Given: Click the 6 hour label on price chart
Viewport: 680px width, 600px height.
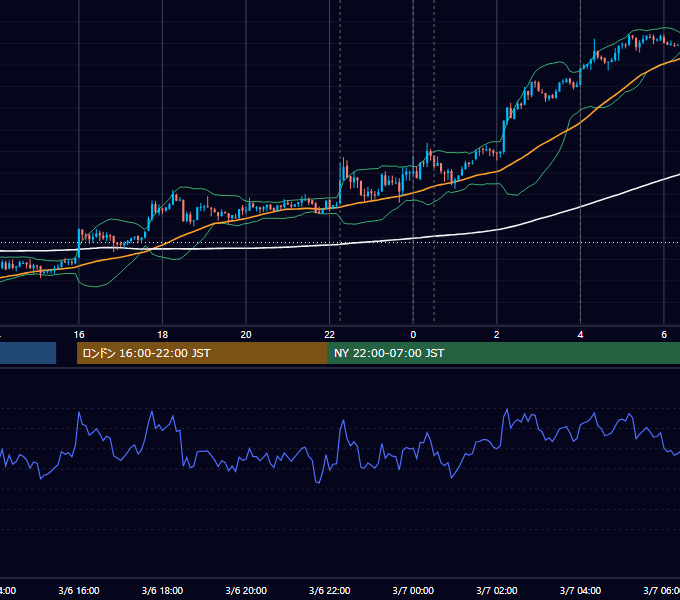Looking at the screenshot, I should coord(664,334).
